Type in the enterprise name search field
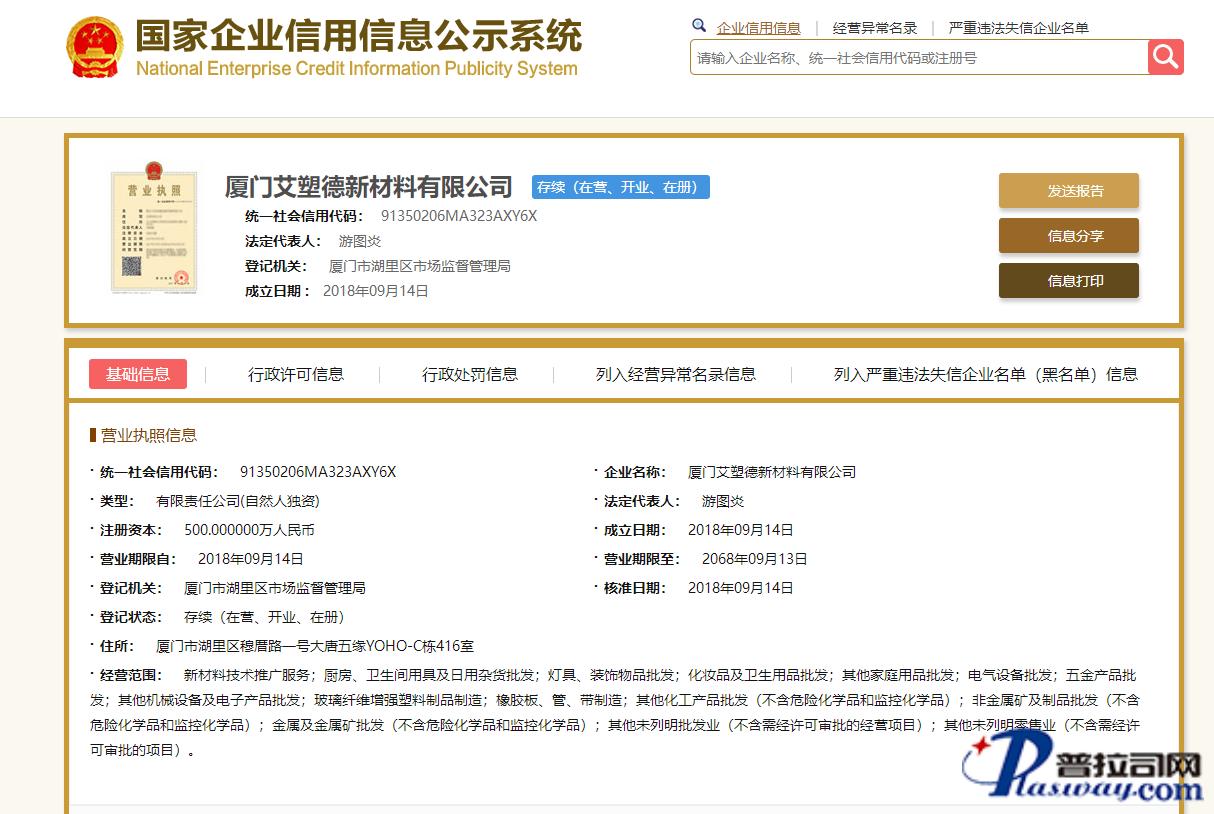This screenshot has width=1214, height=814. pyautogui.click(x=918, y=58)
